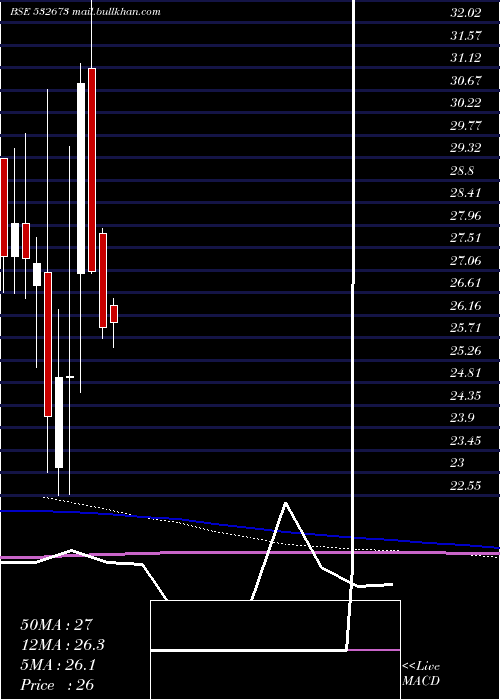Click the 28.41 price axis label
Screen dimensions: 500x700
click(466, 193)
